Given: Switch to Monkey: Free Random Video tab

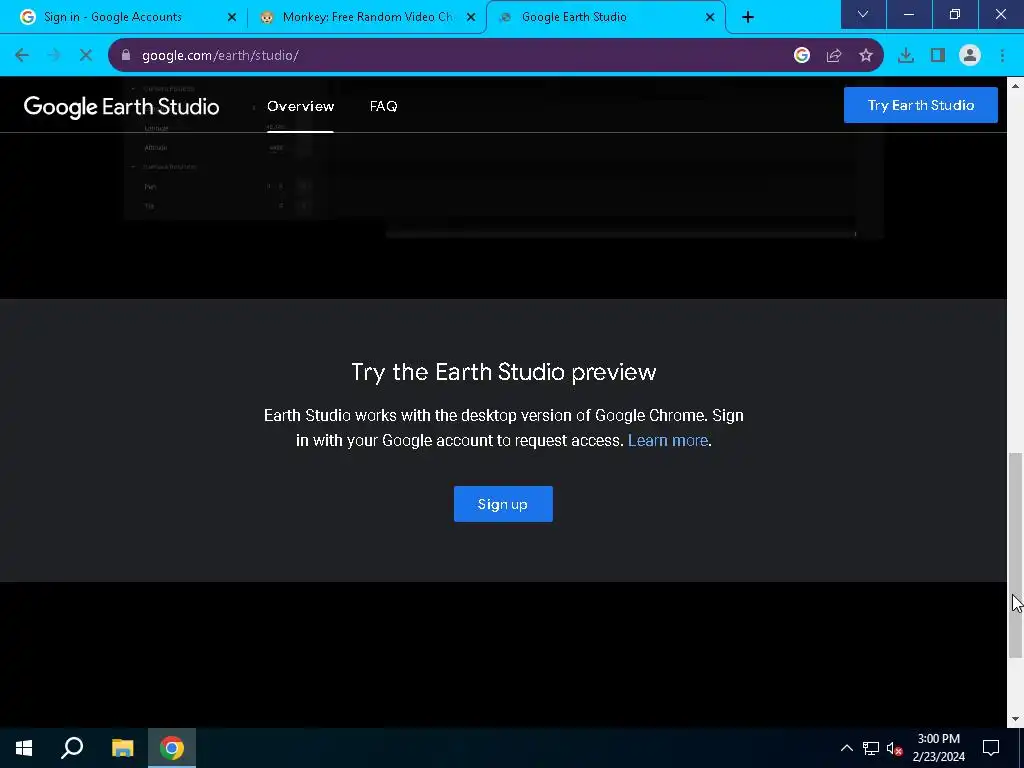Looking at the screenshot, I should coord(368,17).
